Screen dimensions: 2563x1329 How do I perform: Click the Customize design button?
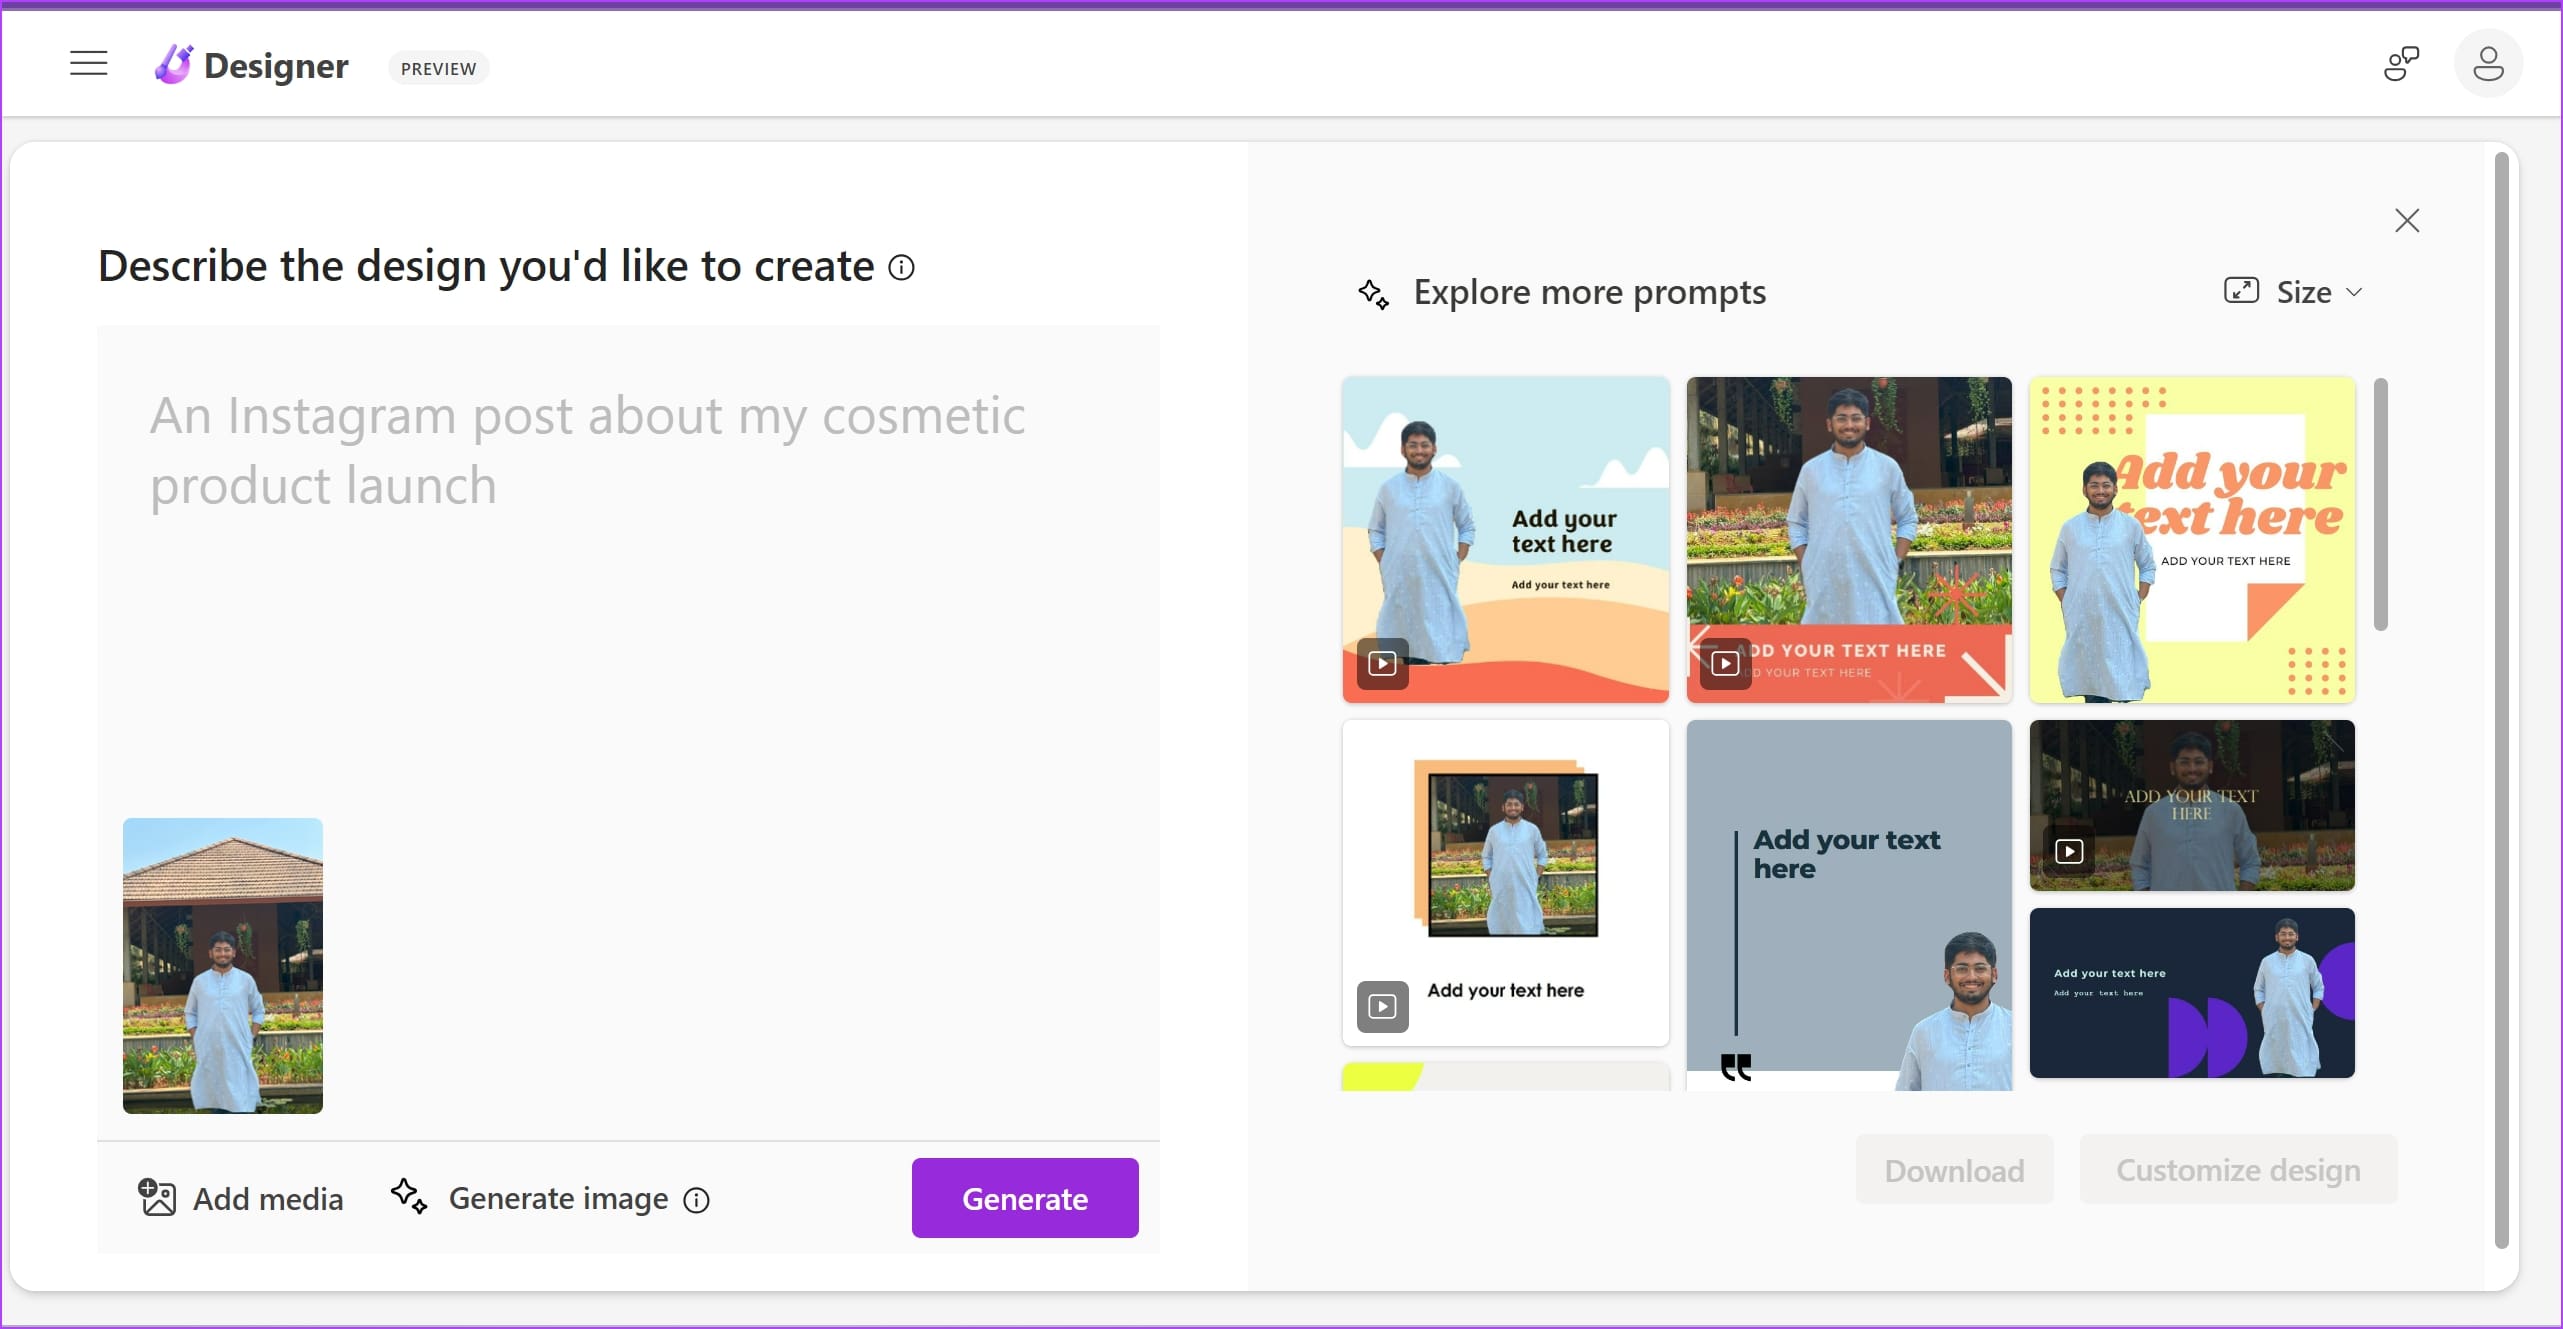pos(2237,1170)
